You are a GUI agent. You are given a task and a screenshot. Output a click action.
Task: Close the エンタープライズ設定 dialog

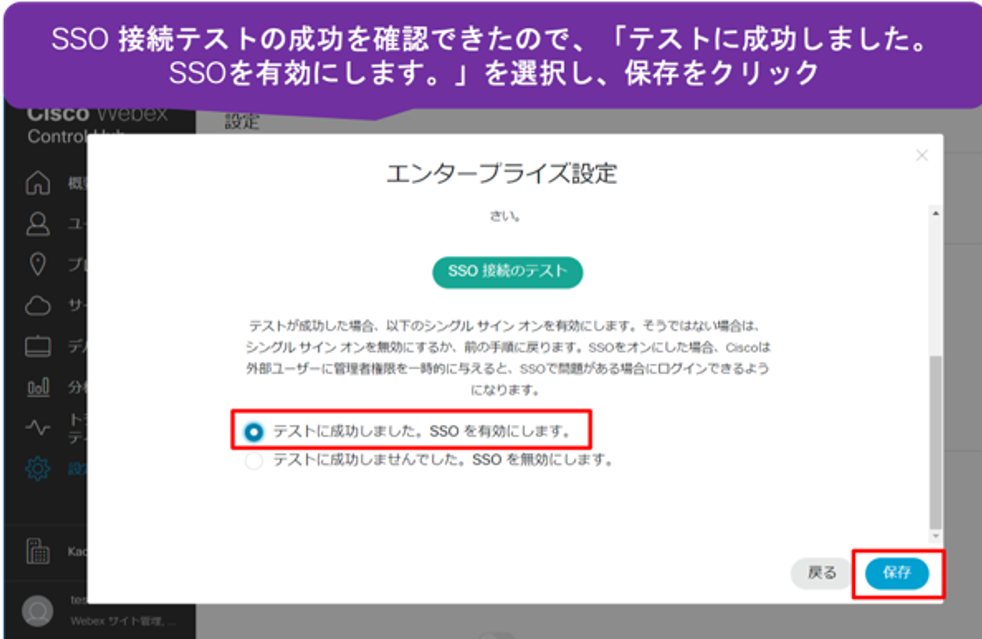921,154
